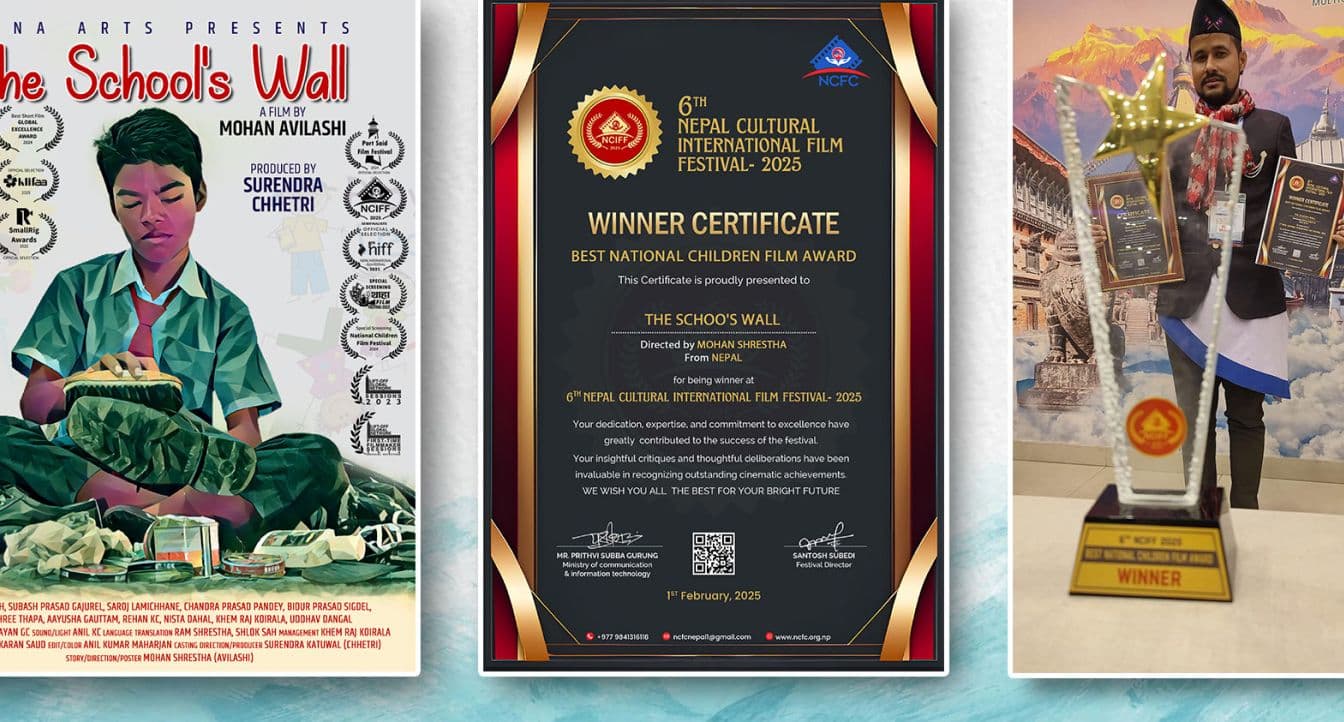
Task: Click the gold NCIFF seal emblem
Action: [x=614, y=132]
